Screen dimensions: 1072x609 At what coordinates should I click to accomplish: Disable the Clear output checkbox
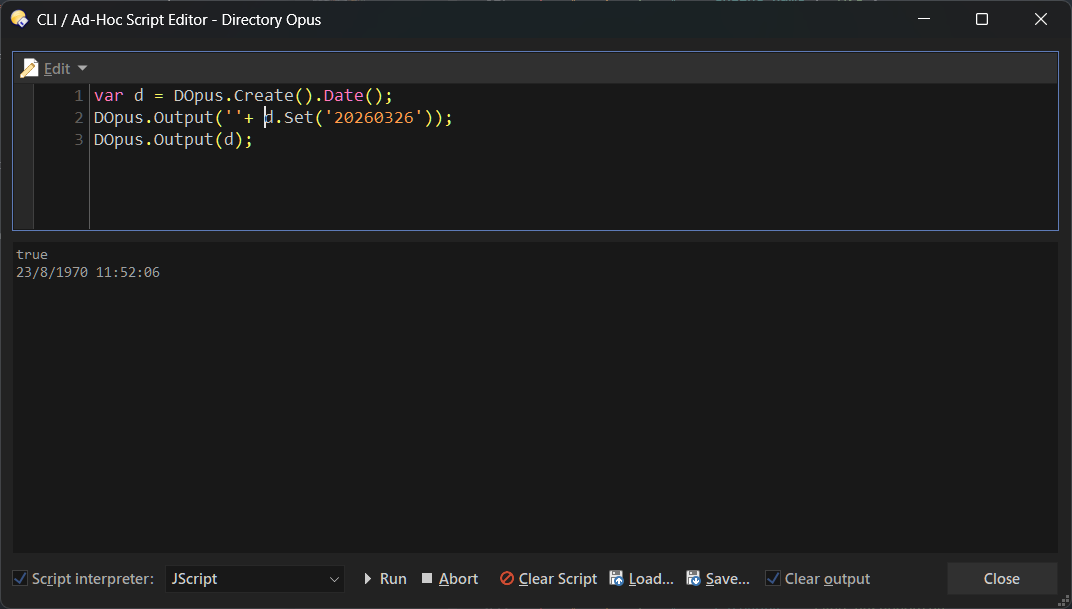tap(773, 579)
